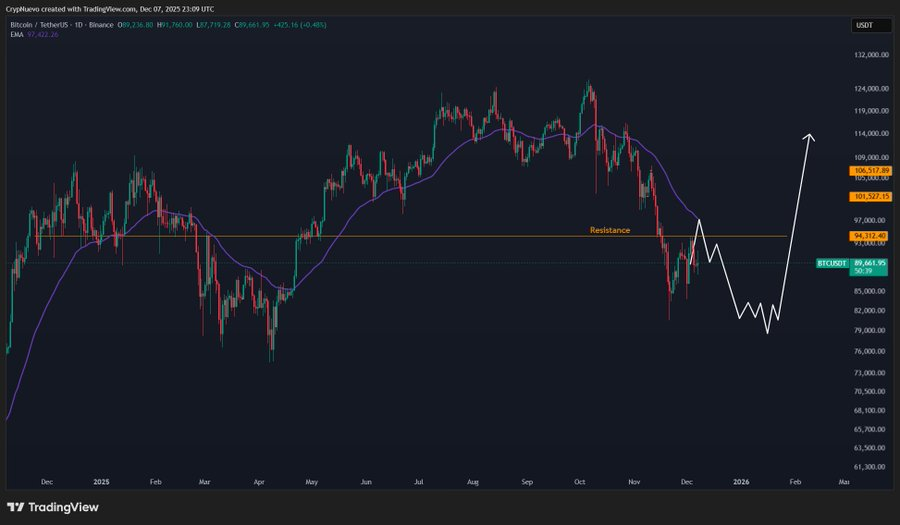This screenshot has width=900, height=525.
Task: Select the orange Resistance text label
Action: click(x=610, y=230)
